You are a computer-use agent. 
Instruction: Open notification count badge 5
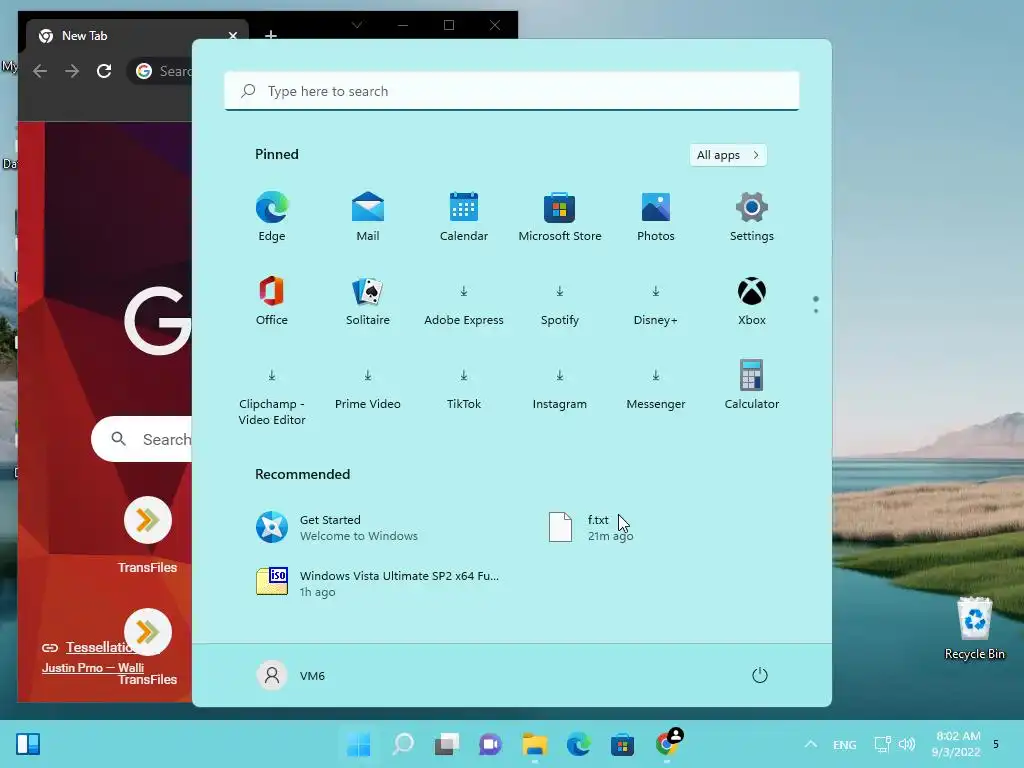tap(996, 744)
